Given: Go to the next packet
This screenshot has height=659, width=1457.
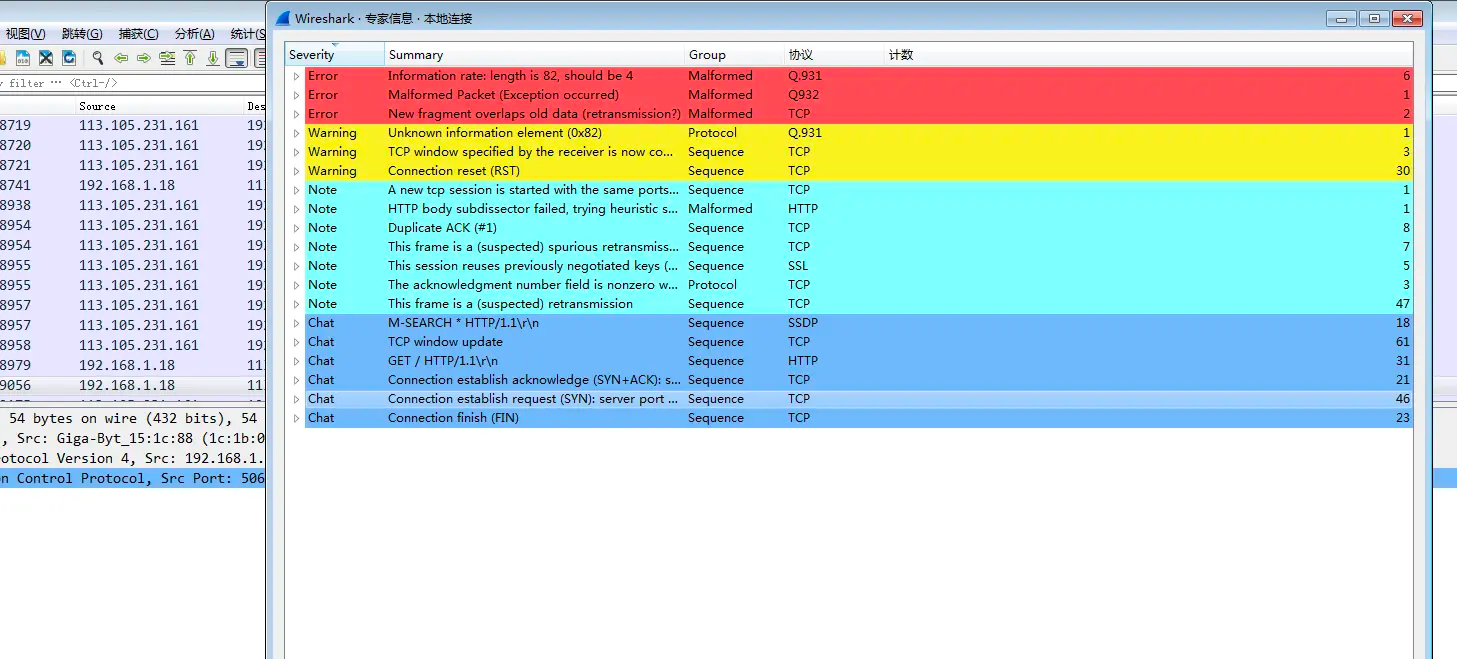Looking at the screenshot, I should [x=143, y=57].
